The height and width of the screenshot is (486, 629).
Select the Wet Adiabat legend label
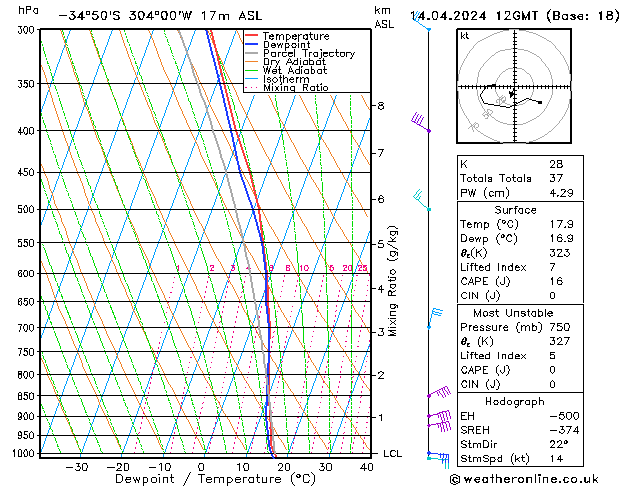coord(295,71)
